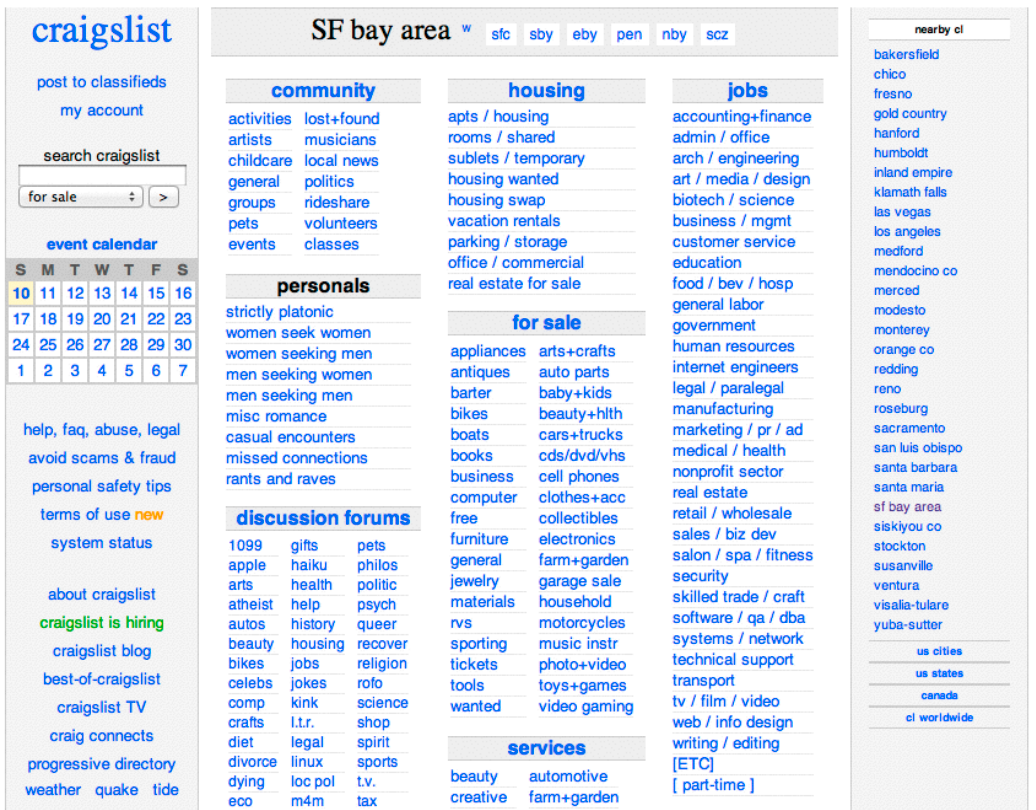Open the event calendar heading link

coord(102,244)
